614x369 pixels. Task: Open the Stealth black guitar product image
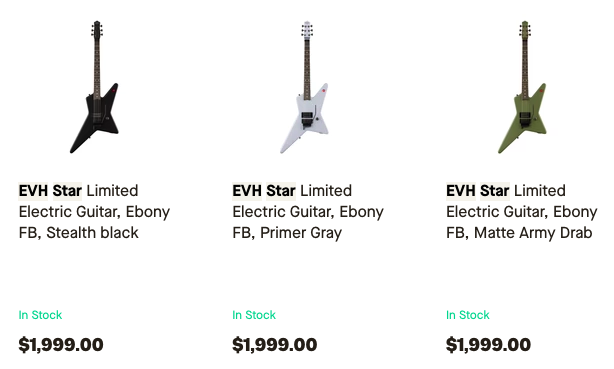tap(95, 87)
